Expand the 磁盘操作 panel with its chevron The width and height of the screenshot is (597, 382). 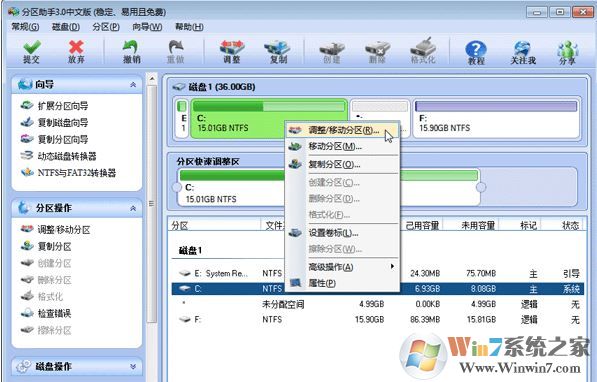point(133,366)
